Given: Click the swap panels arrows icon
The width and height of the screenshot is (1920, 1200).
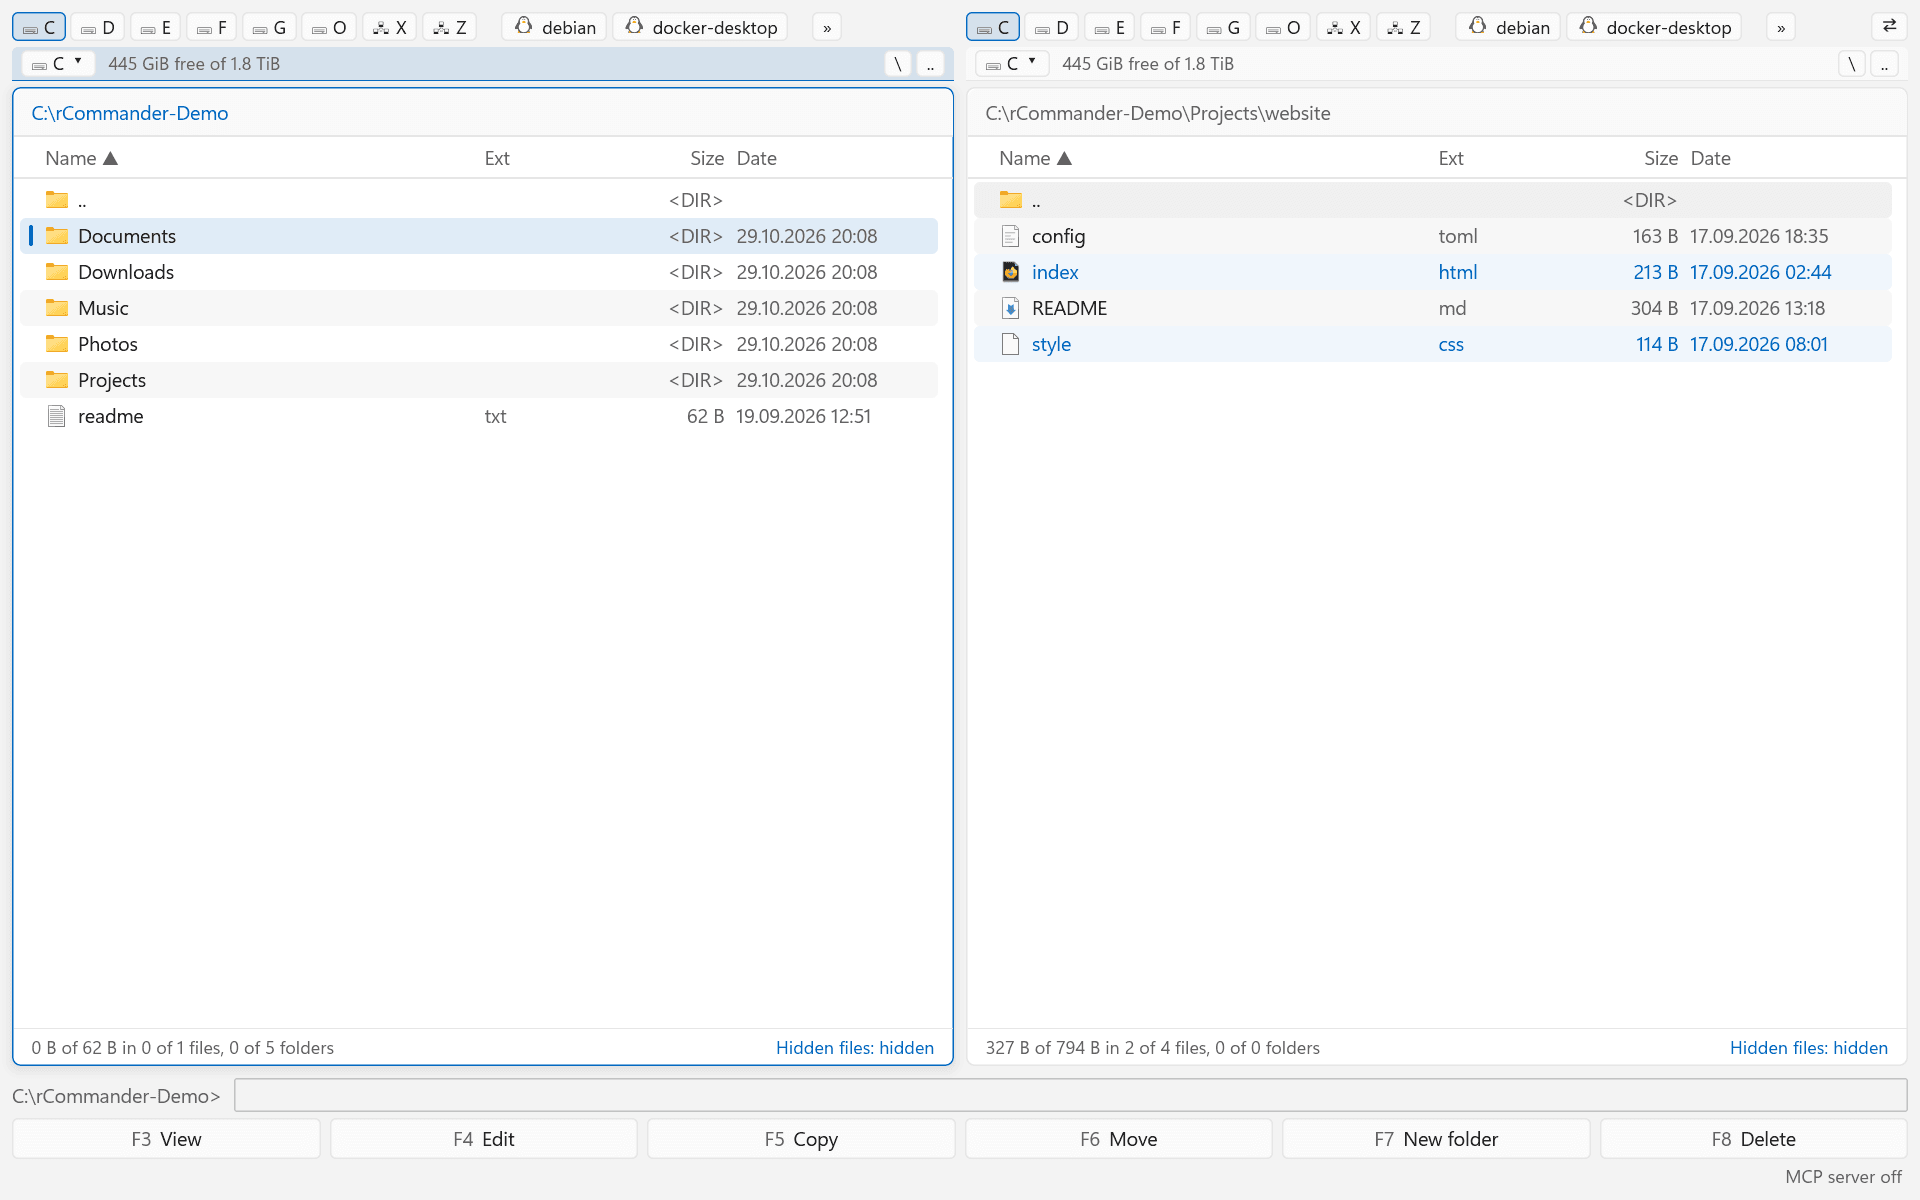Looking at the screenshot, I should 1889,27.
